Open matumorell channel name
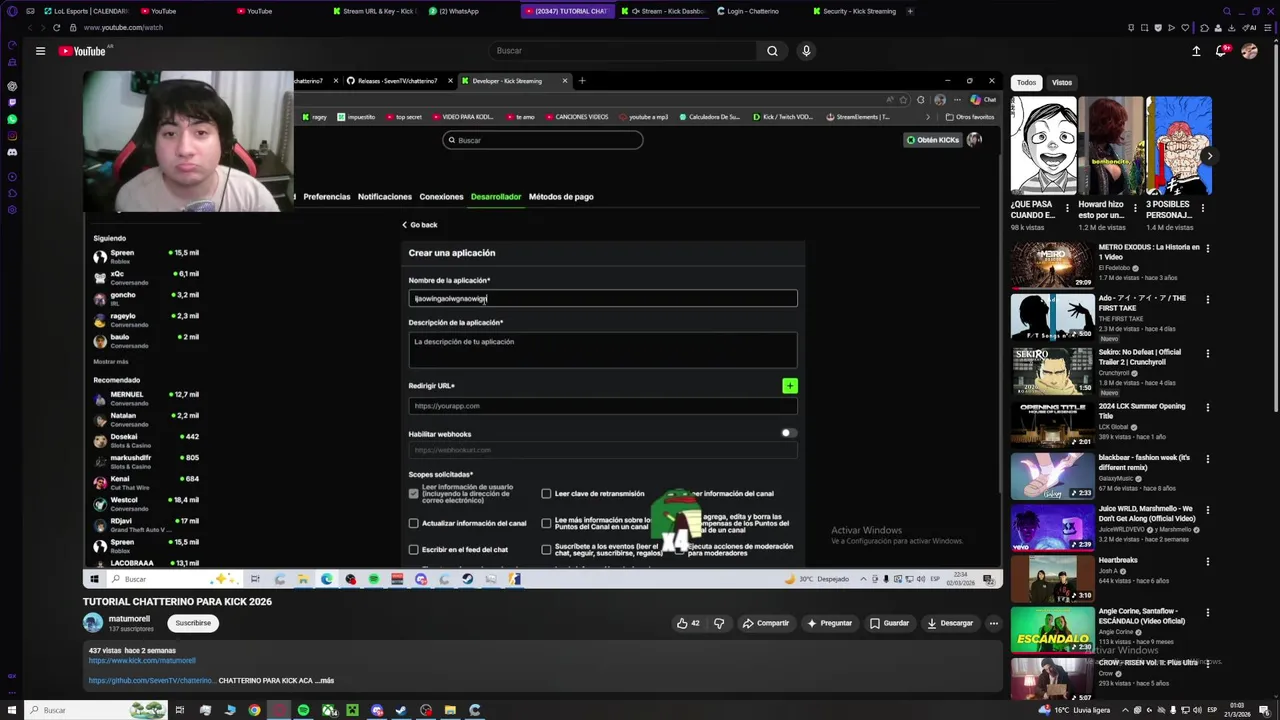The width and height of the screenshot is (1280, 720). click(x=129, y=618)
